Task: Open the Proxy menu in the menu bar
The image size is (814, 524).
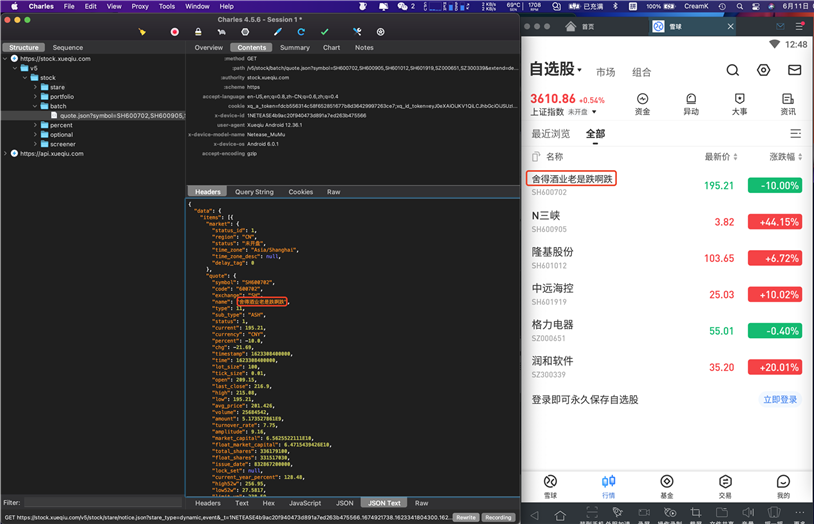Action: pos(140,6)
